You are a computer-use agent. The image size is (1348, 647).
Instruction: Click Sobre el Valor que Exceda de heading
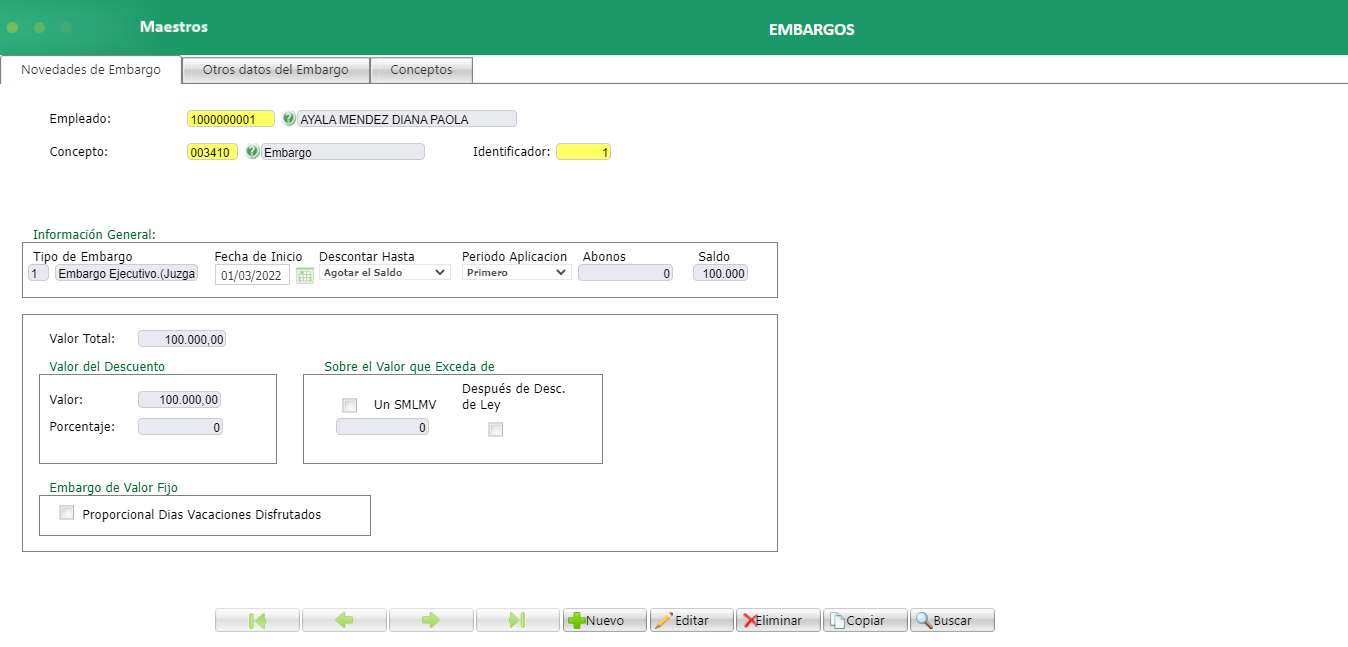tap(410, 367)
